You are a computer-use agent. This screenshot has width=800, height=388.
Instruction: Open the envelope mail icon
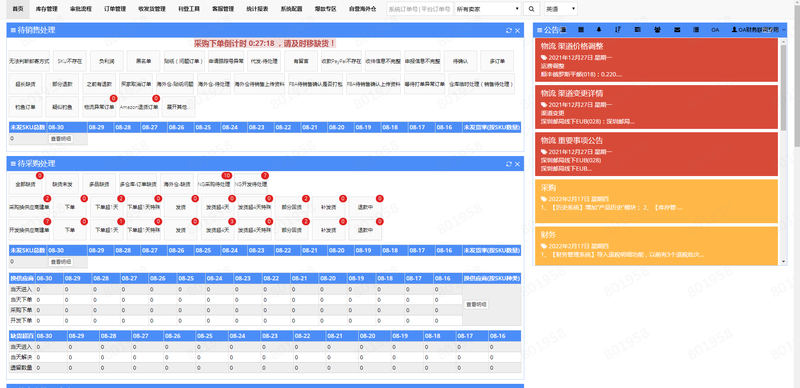677,30
